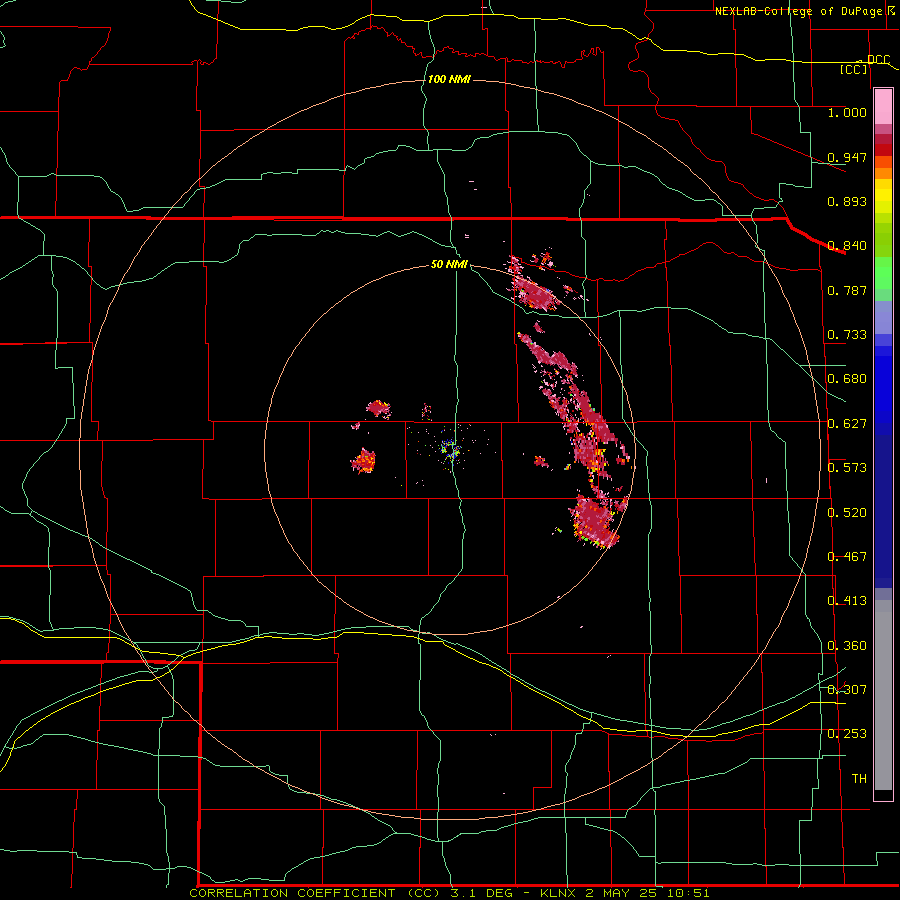Click the 0.467 scale value
This screenshot has width=900, height=900.
847,557
